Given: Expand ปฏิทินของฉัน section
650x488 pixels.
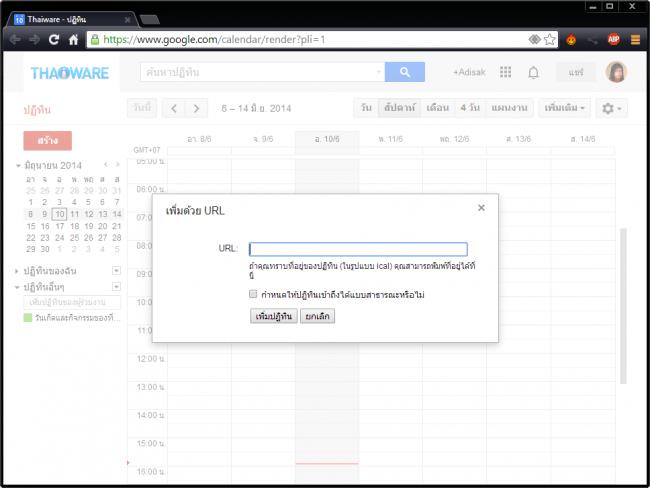Looking at the screenshot, I should [17, 271].
